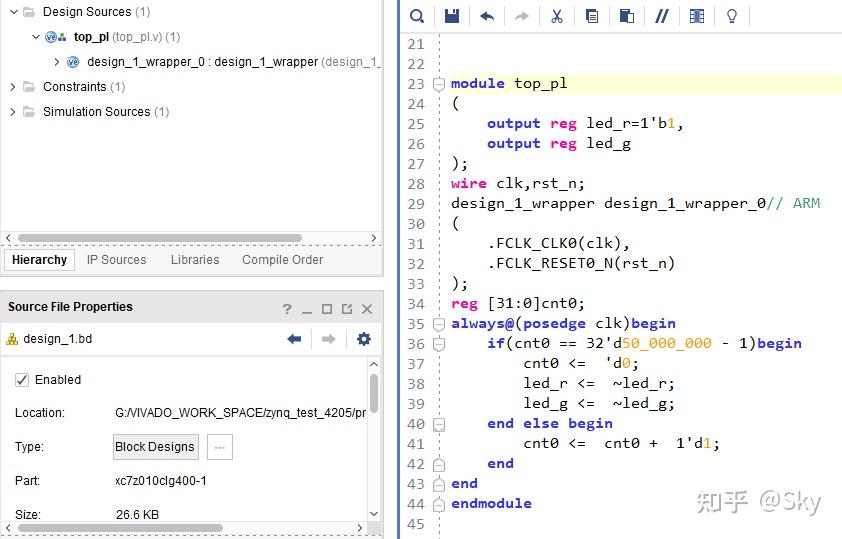Expand the design_1_wrapper_0 node
The image size is (842, 539).
(56, 62)
